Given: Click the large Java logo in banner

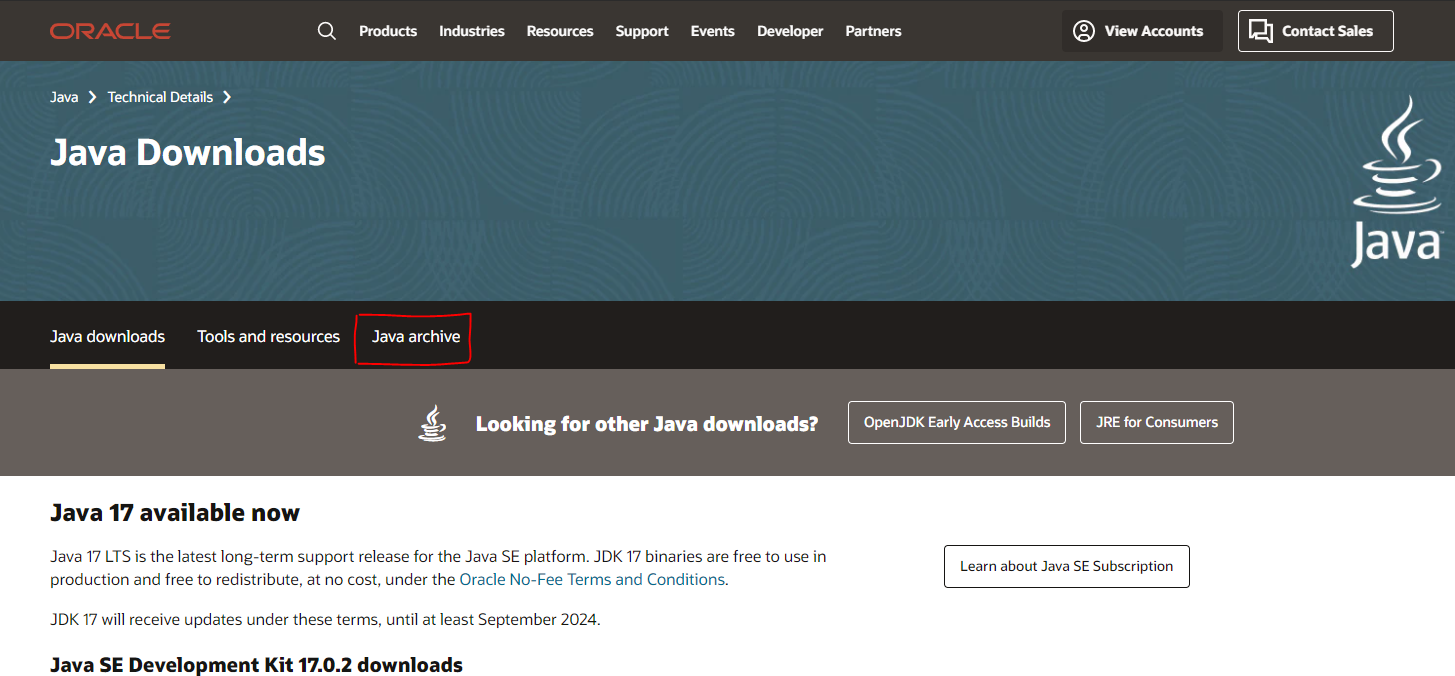Looking at the screenshot, I should pyautogui.click(x=1397, y=182).
